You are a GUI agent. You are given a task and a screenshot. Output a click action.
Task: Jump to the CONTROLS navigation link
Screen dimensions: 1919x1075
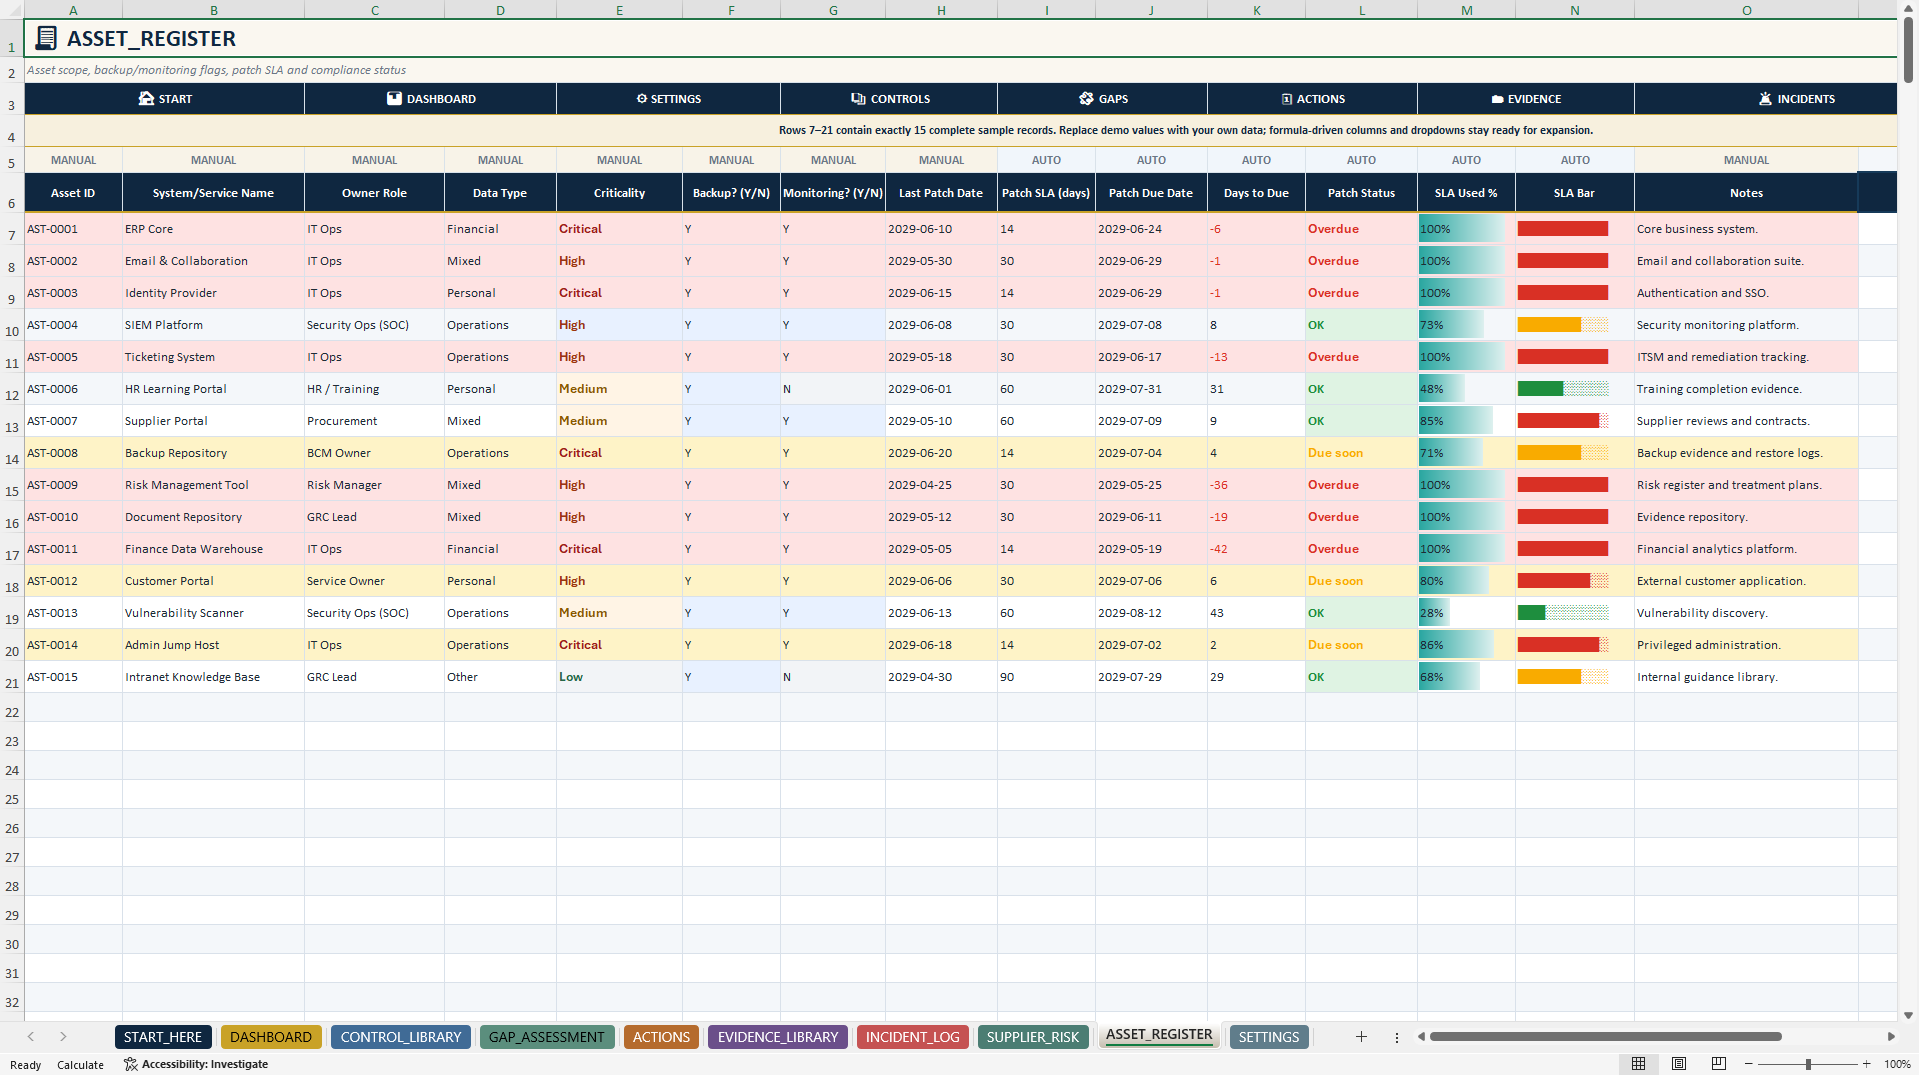(889, 99)
